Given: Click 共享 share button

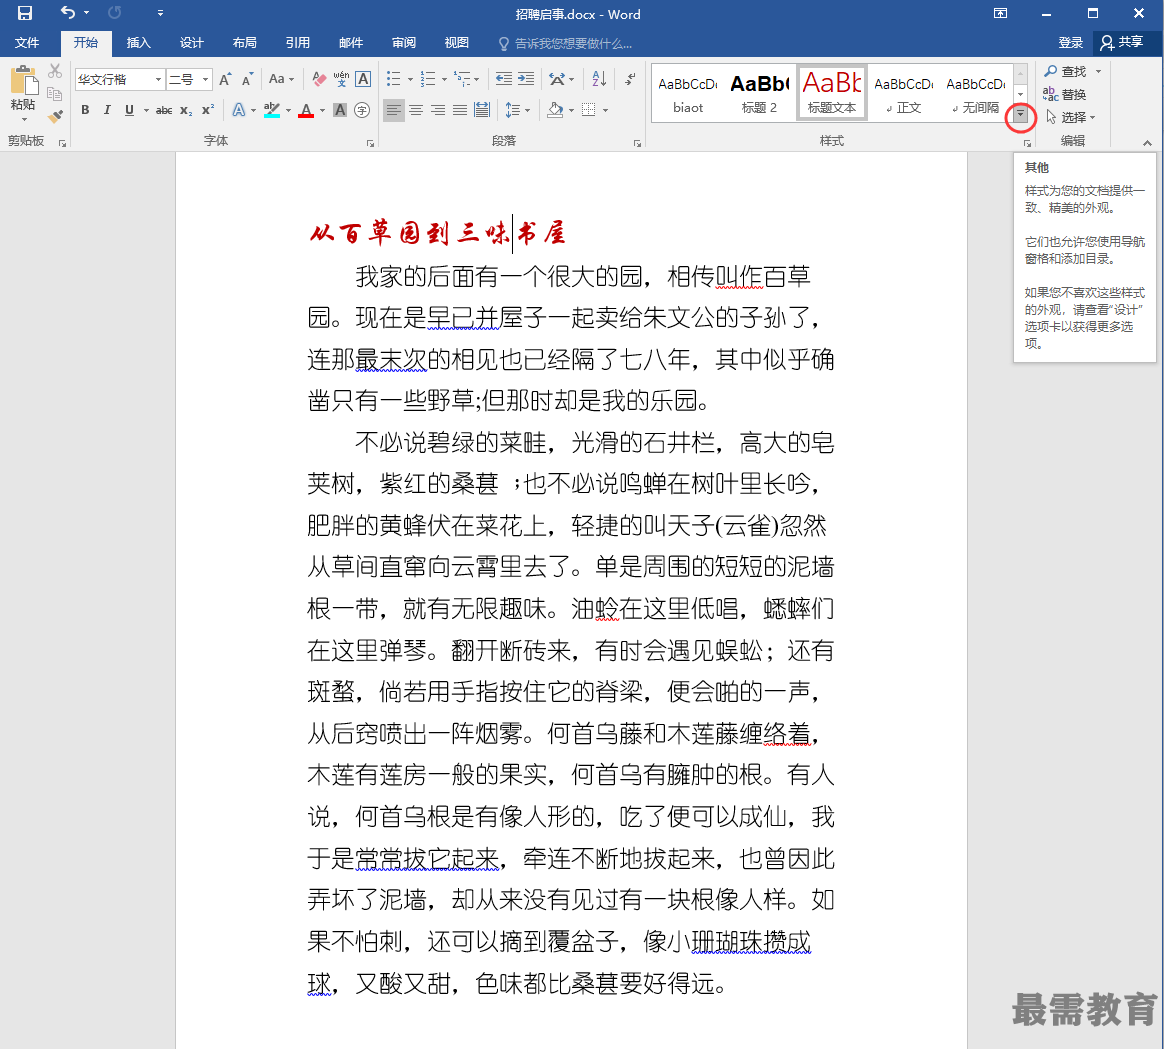Looking at the screenshot, I should (x=1122, y=42).
